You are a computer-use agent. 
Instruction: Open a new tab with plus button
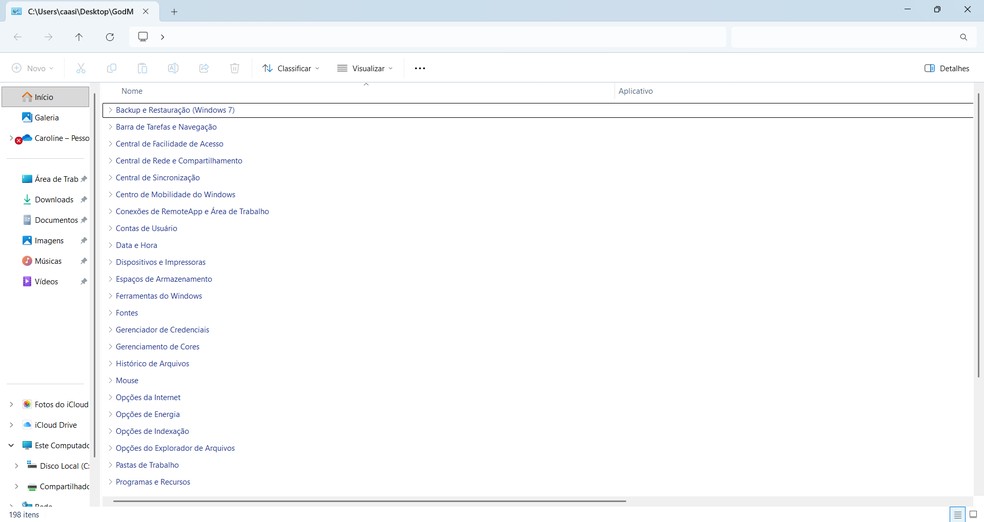pyautogui.click(x=174, y=11)
